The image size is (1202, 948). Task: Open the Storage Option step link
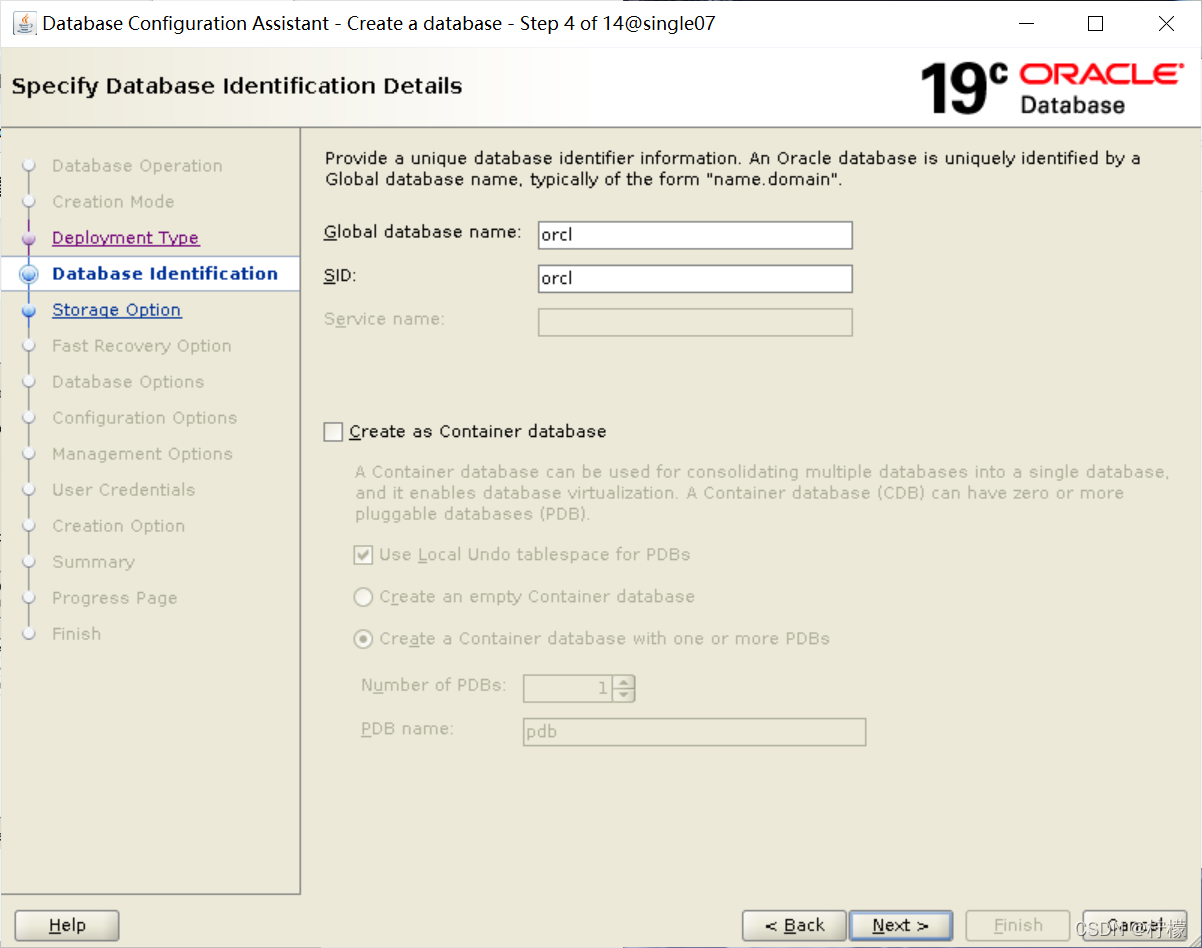click(x=116, y=309)
